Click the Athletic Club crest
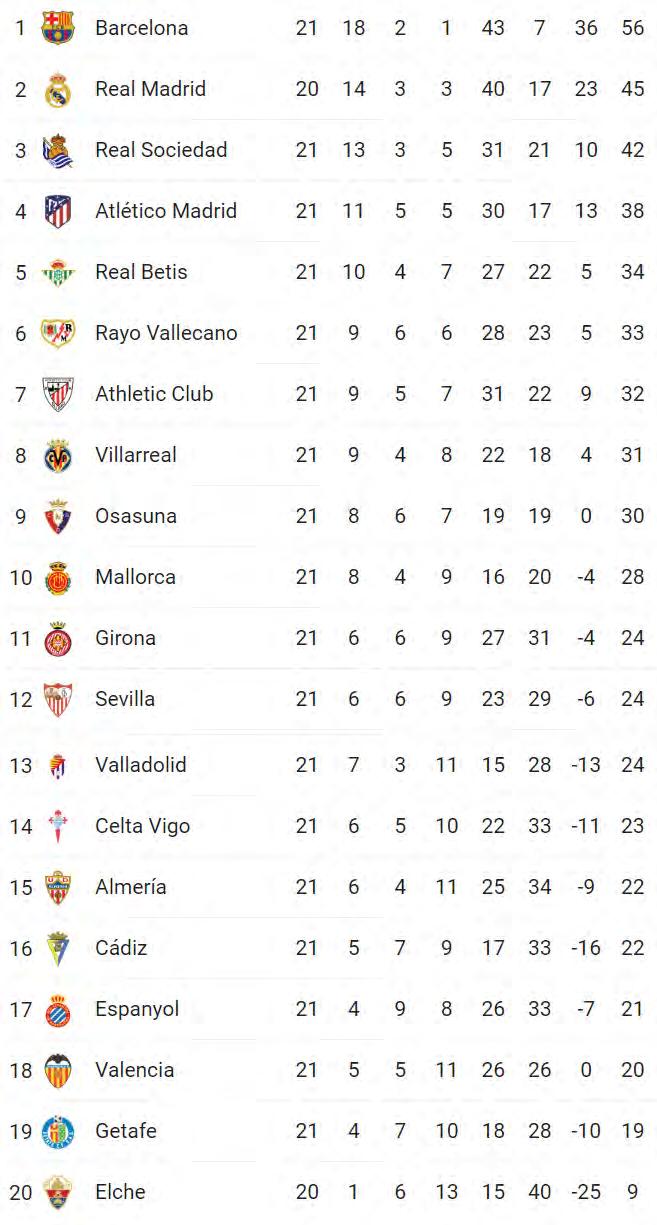Viewport: 657px width, 1225px height. point(58,394)
